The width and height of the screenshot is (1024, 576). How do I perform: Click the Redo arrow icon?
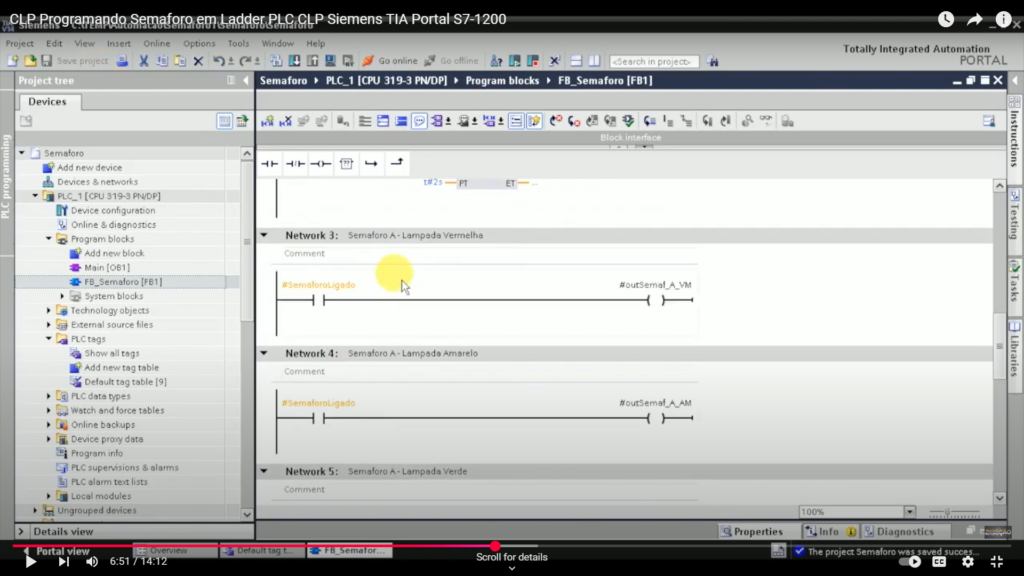click(245, 61)
